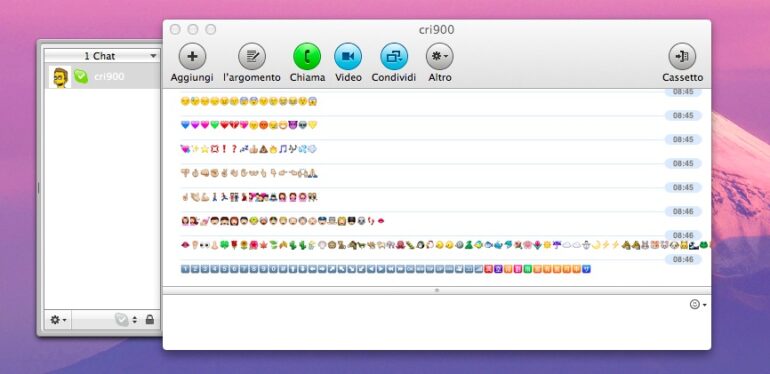
Task: Click the chat window title cri900
Action: click(x=436, y=30)
